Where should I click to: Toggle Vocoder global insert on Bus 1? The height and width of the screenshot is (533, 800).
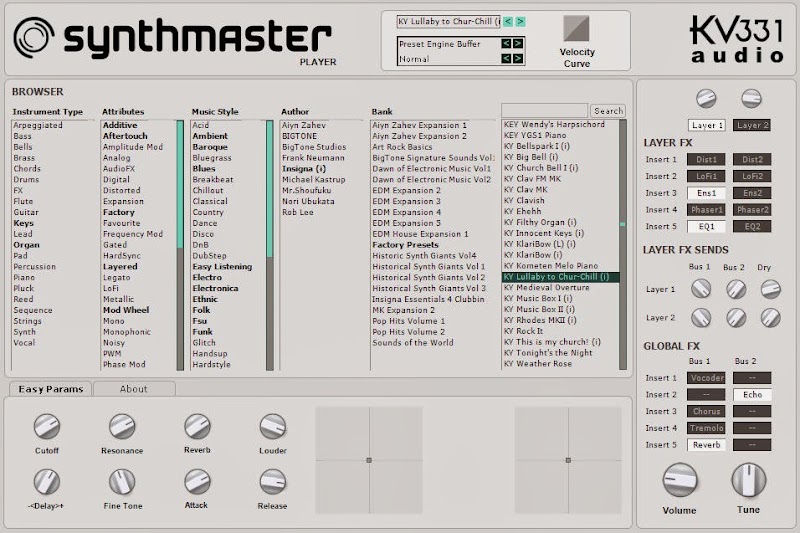[x=706, y=378]
